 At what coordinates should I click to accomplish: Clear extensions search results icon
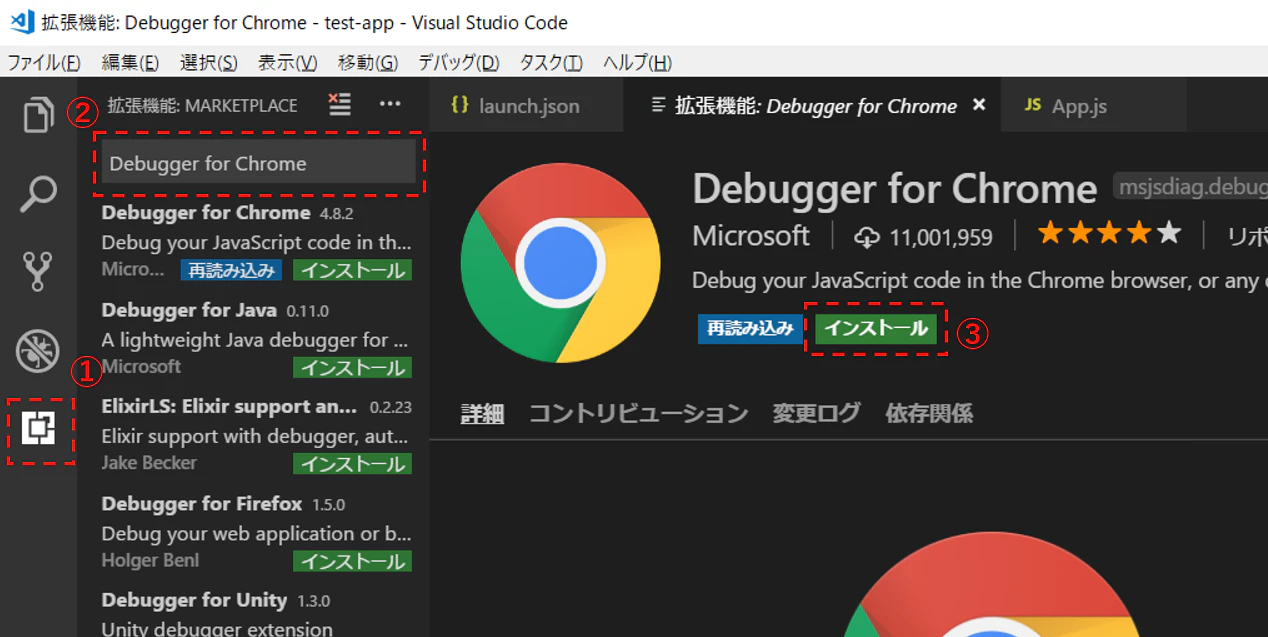coord(340,105)
